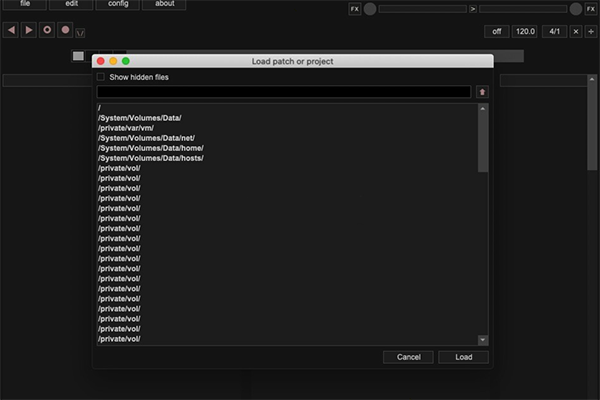Click the rewind to start button
The image size is (600, 400).
[11, 30]
